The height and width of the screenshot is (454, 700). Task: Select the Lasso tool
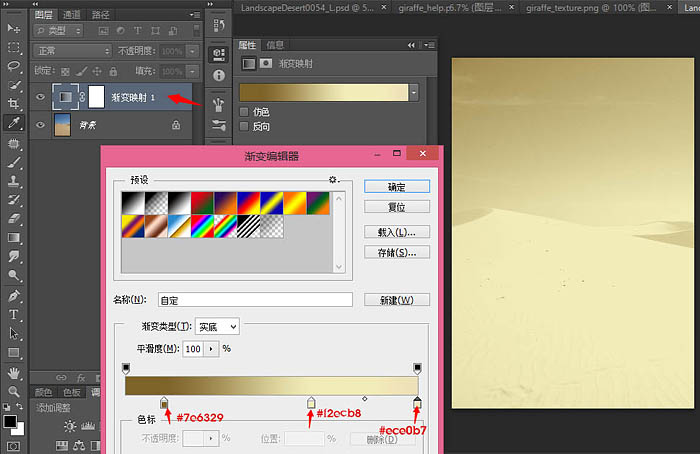[x=14, y=66]
